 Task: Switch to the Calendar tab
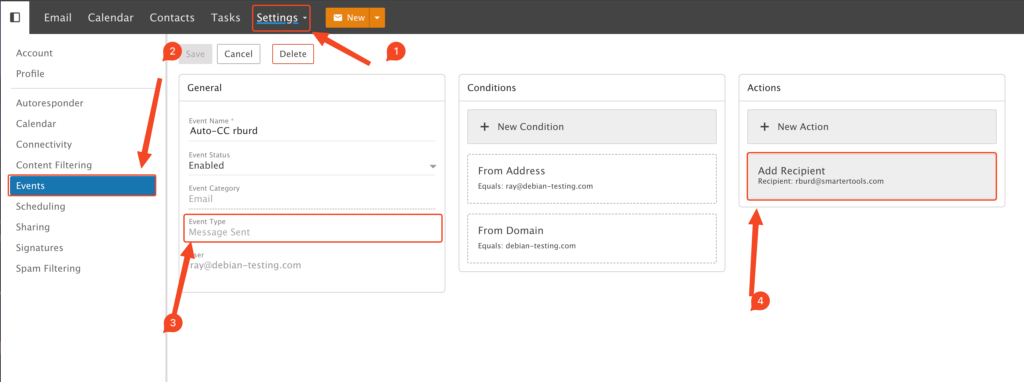click(x=110, y=18)
